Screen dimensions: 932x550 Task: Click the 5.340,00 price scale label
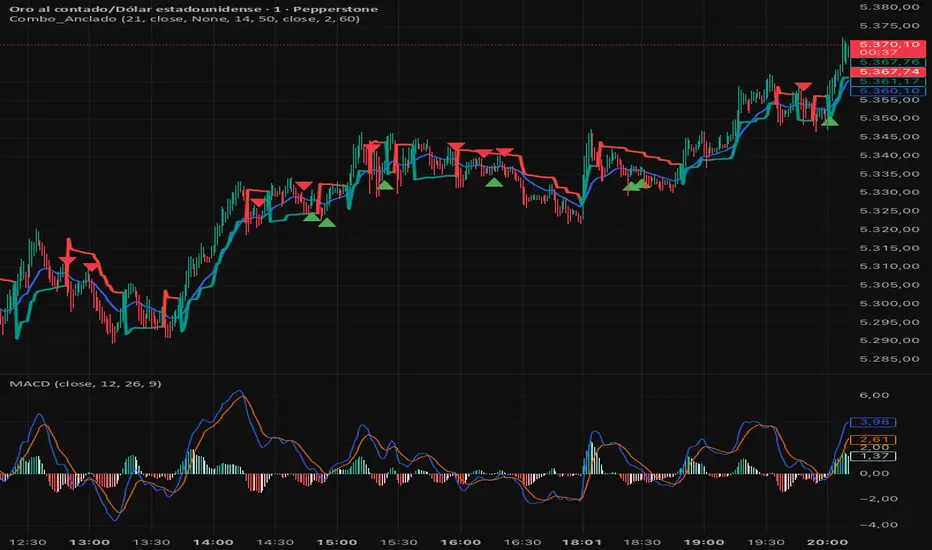click(889, 155)
